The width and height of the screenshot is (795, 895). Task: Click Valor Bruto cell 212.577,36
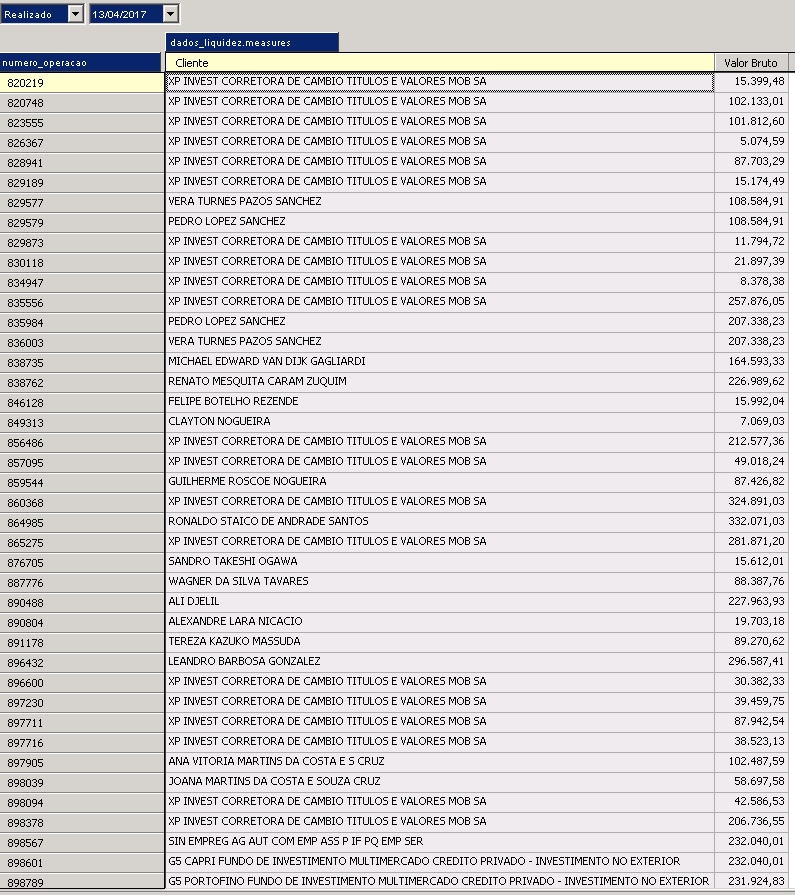pos(751,441)
